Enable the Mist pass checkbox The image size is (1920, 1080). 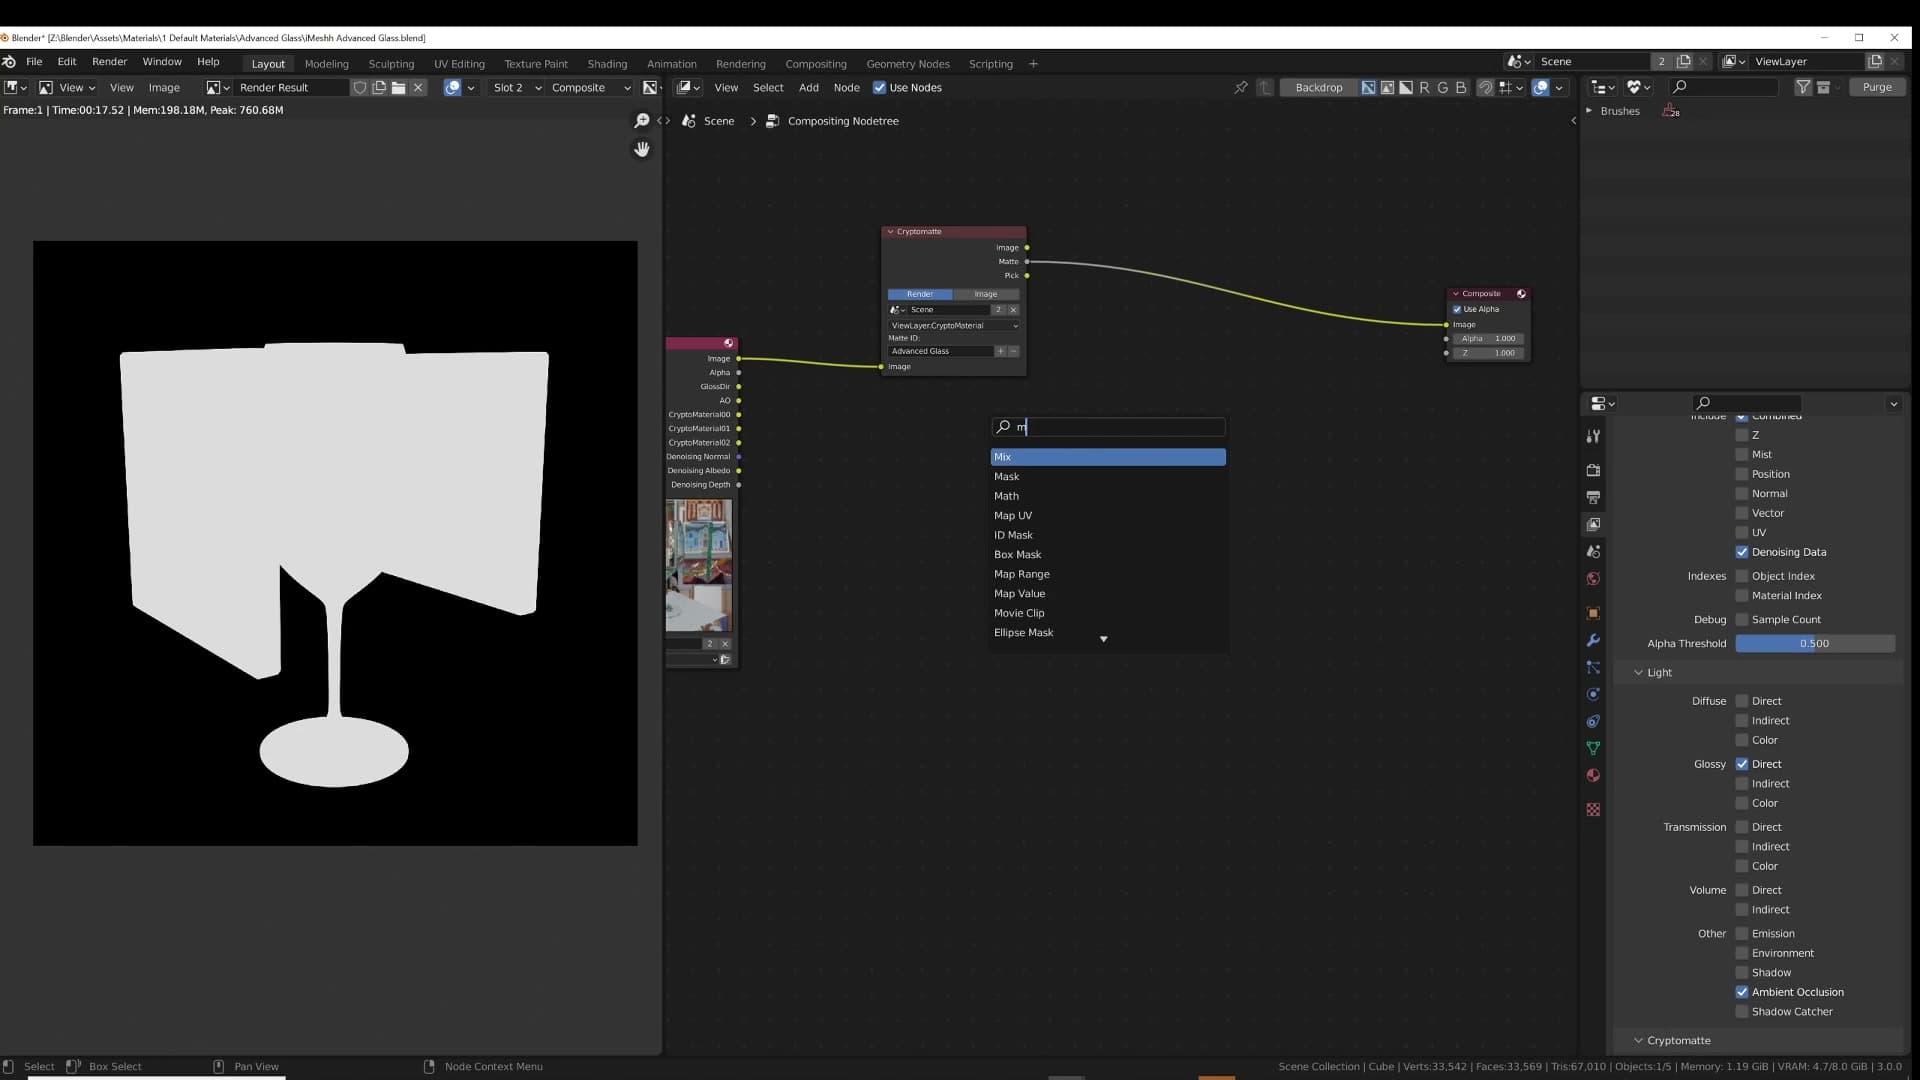1742,455
